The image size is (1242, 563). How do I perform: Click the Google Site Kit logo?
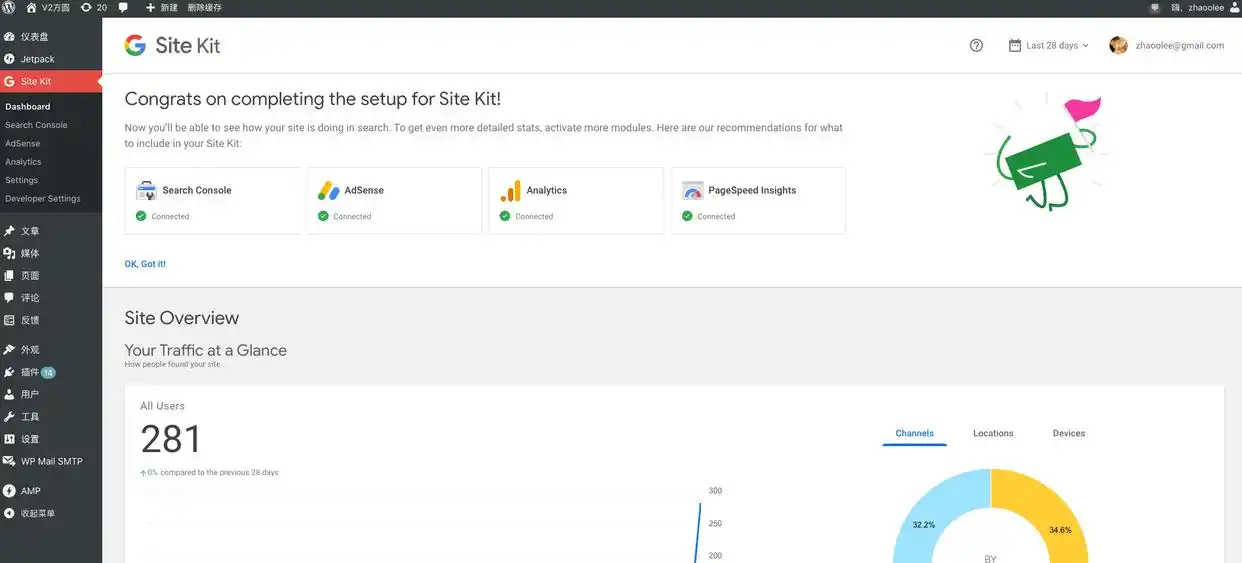pyautogui.click(x=171, y=45)
